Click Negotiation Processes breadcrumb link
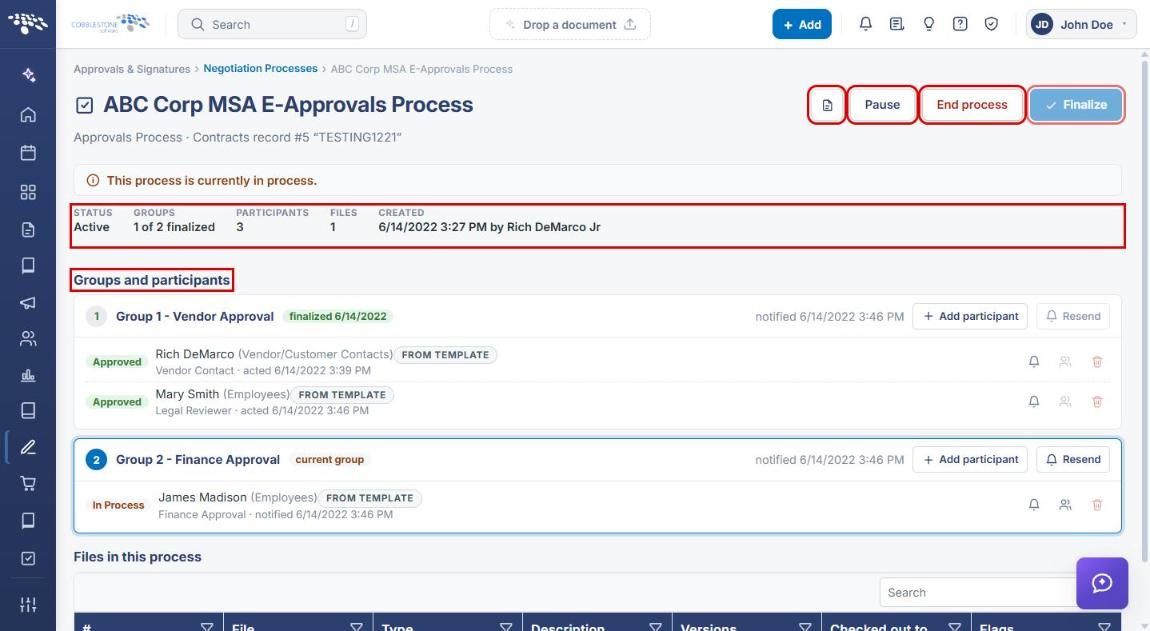The image size is (1150, 631). [260, 68]
